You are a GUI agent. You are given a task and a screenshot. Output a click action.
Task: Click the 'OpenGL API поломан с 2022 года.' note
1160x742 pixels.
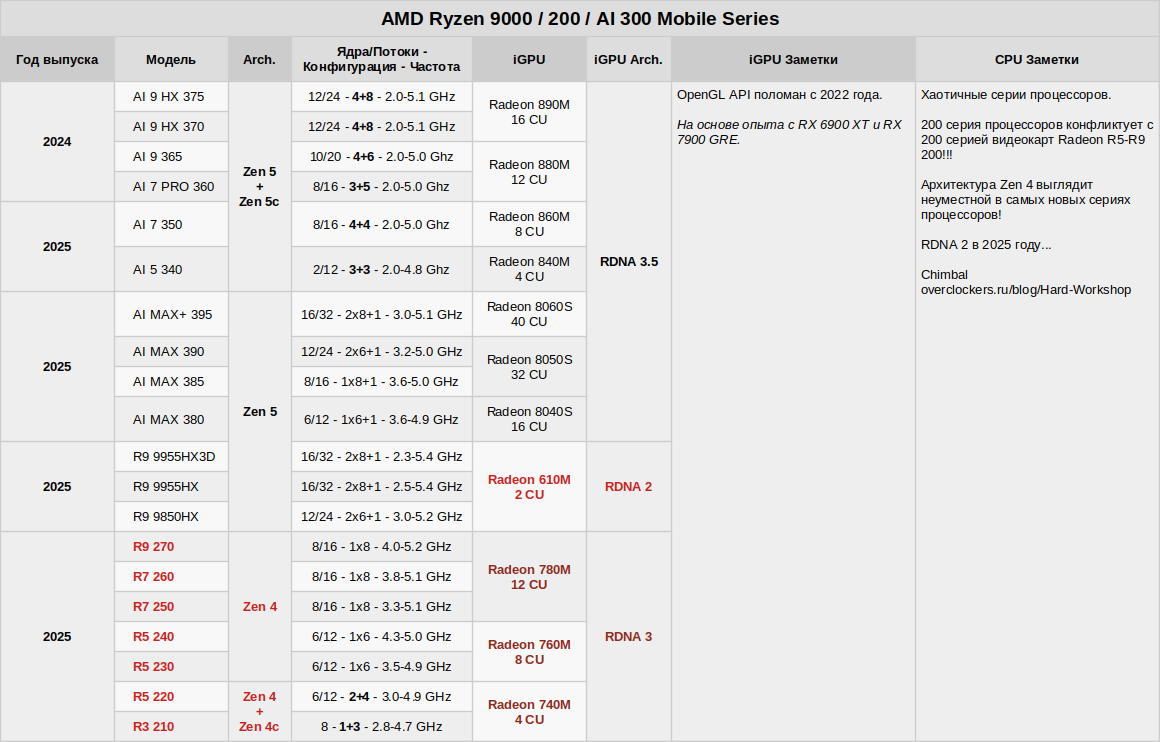click(779, 95)
